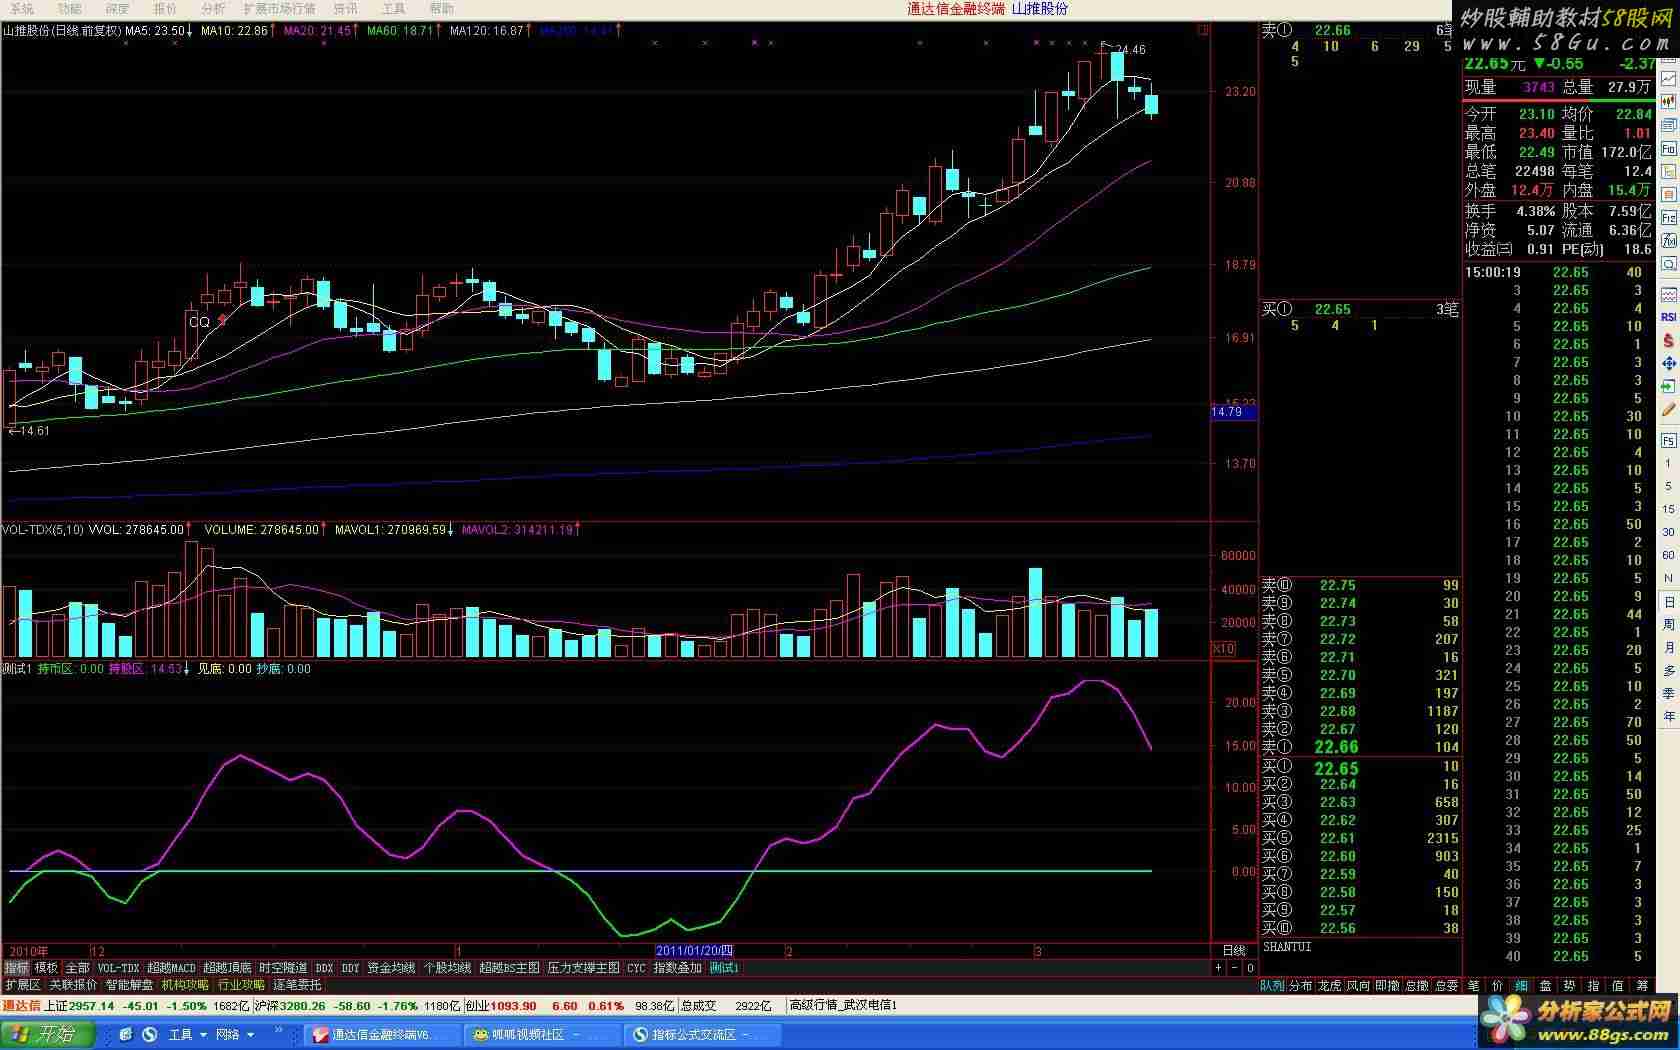Click the minus zoom-out button near 日线
Viewport: 1680px width, 1050px height.
[1236, 968]
